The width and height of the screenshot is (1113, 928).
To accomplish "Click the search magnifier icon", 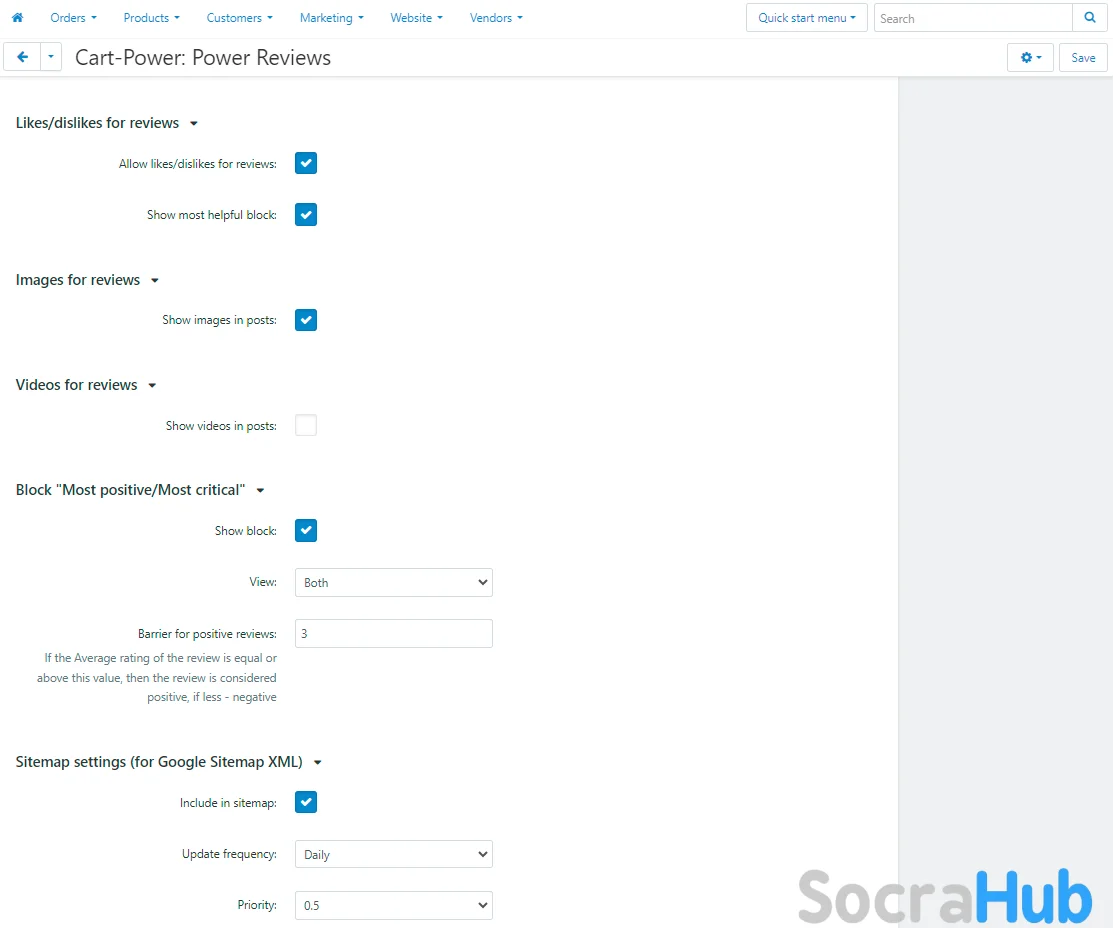I will point(1090,18).
